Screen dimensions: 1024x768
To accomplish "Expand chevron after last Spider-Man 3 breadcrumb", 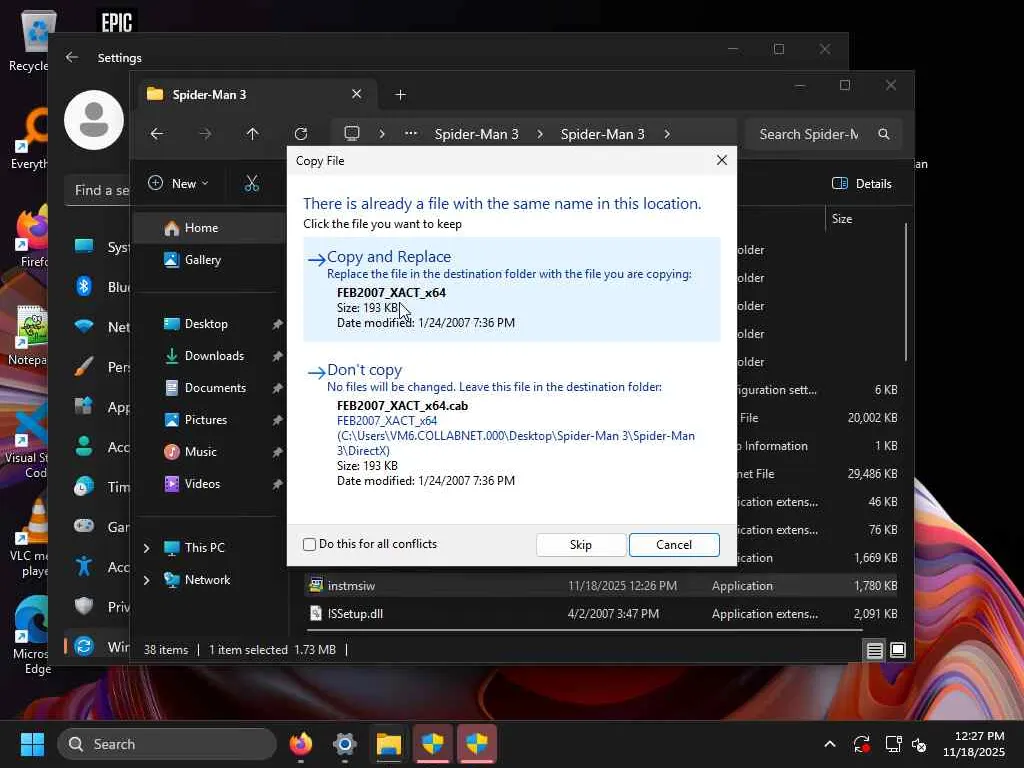I will pos(667,134).
